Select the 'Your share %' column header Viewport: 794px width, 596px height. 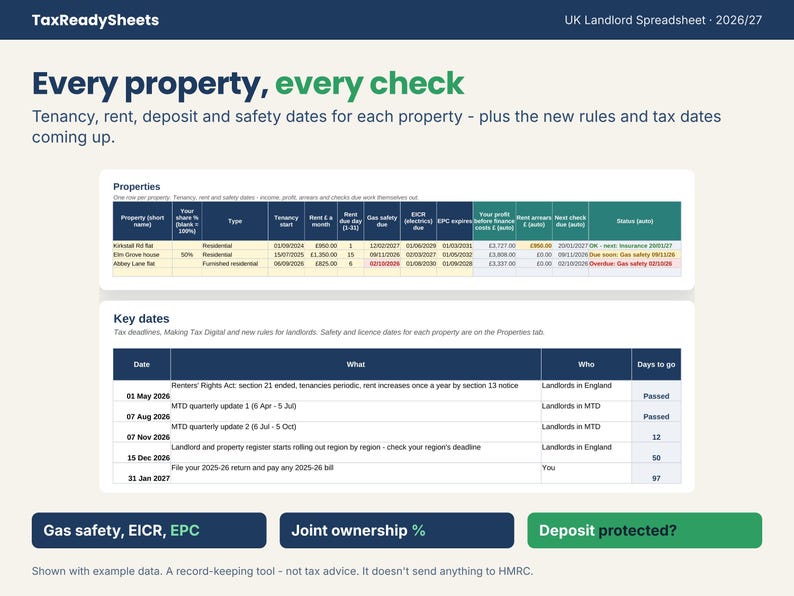[187, 221]
